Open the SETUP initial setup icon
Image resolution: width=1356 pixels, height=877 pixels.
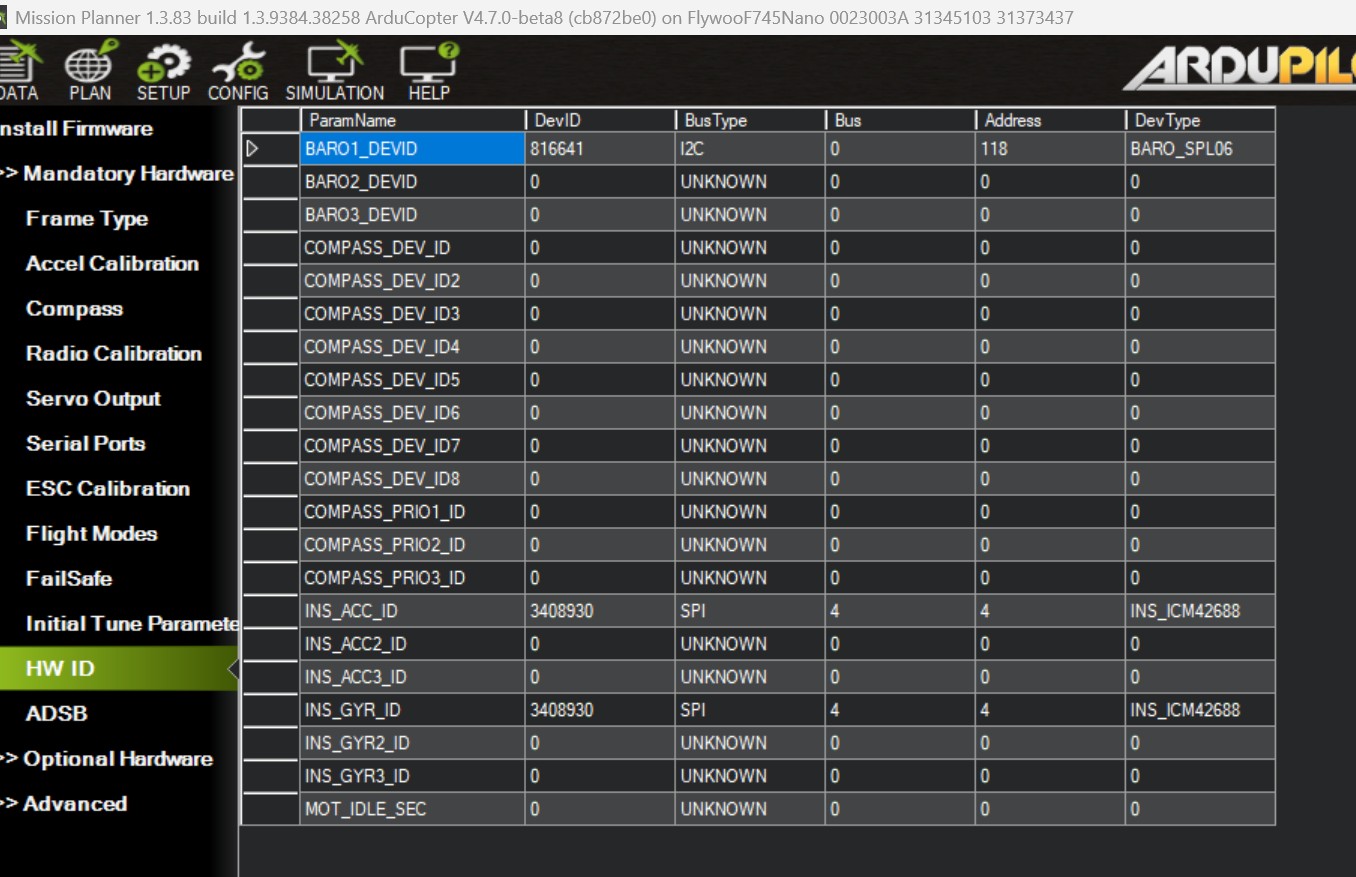pos(163,72)
